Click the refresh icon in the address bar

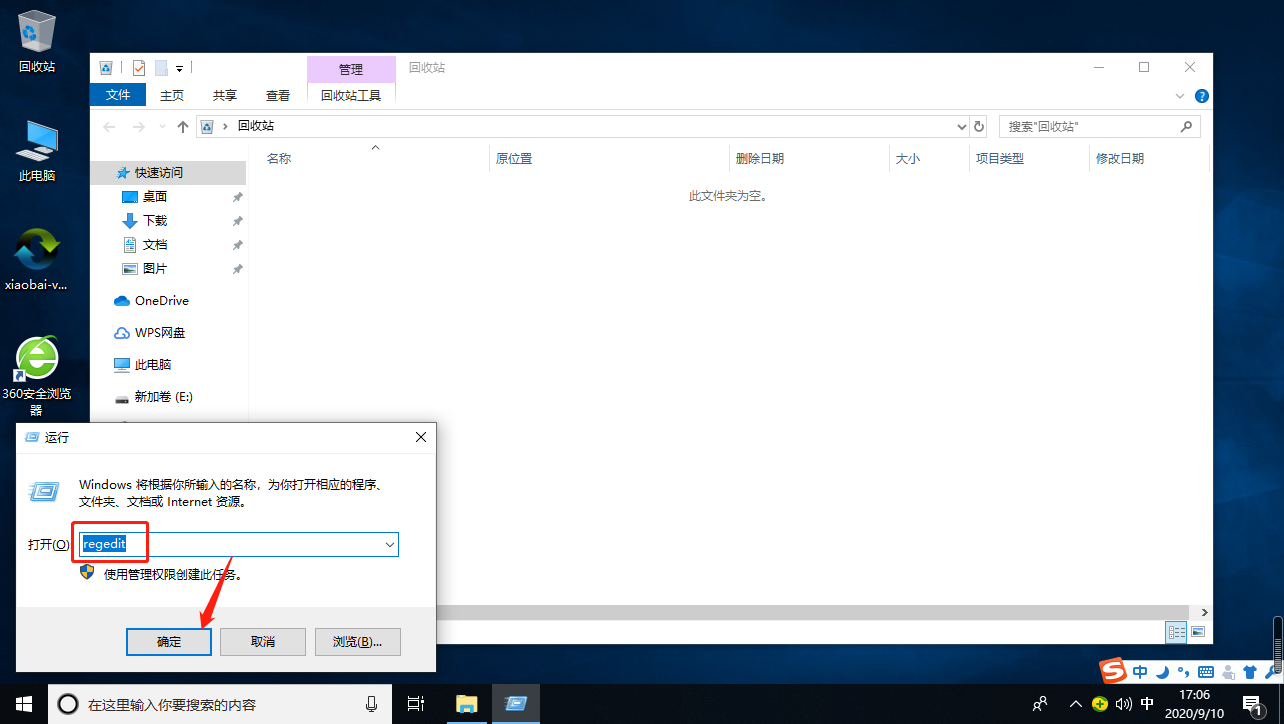pos(978,126)
